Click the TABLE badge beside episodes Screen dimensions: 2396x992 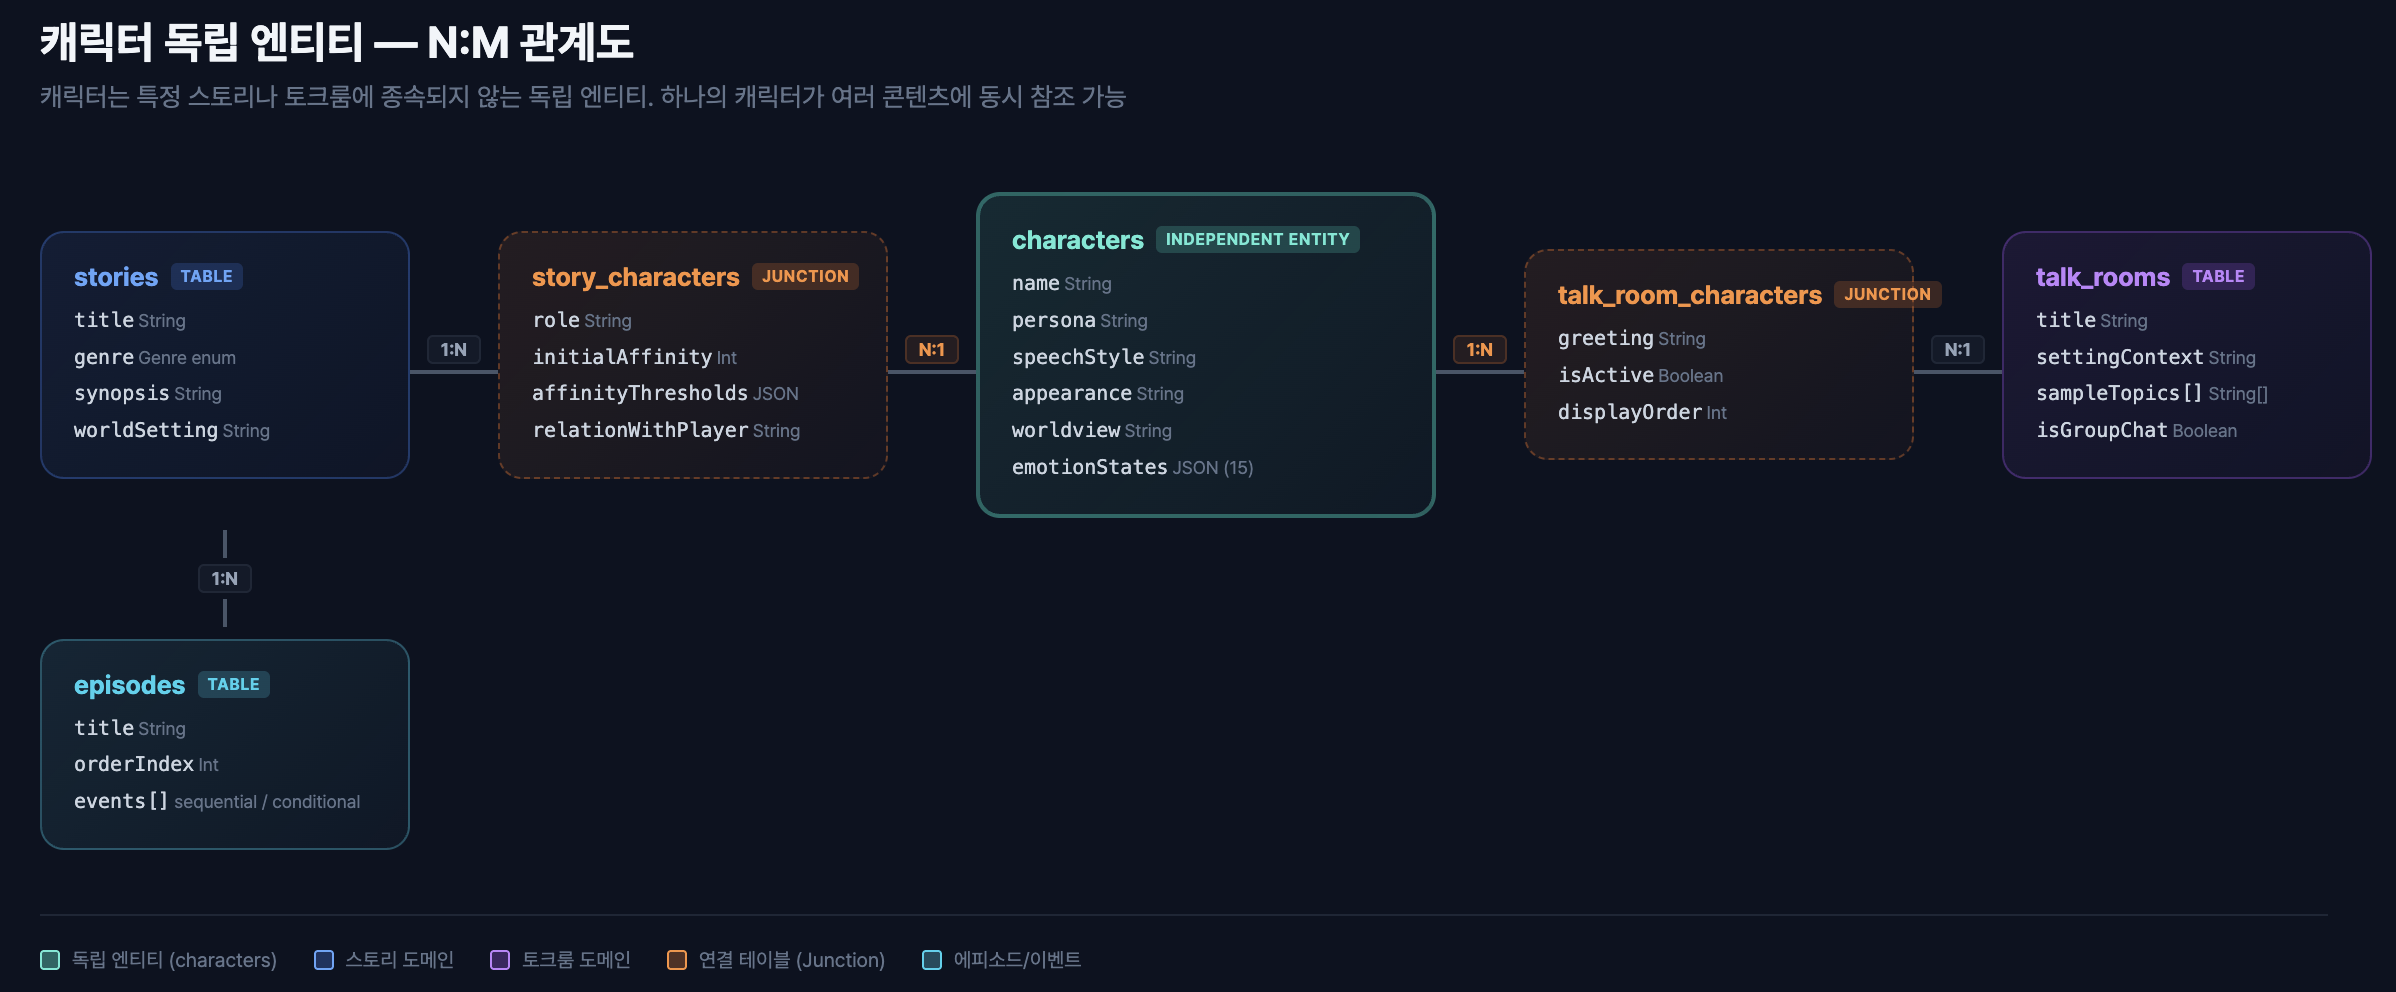coord(233,684)
